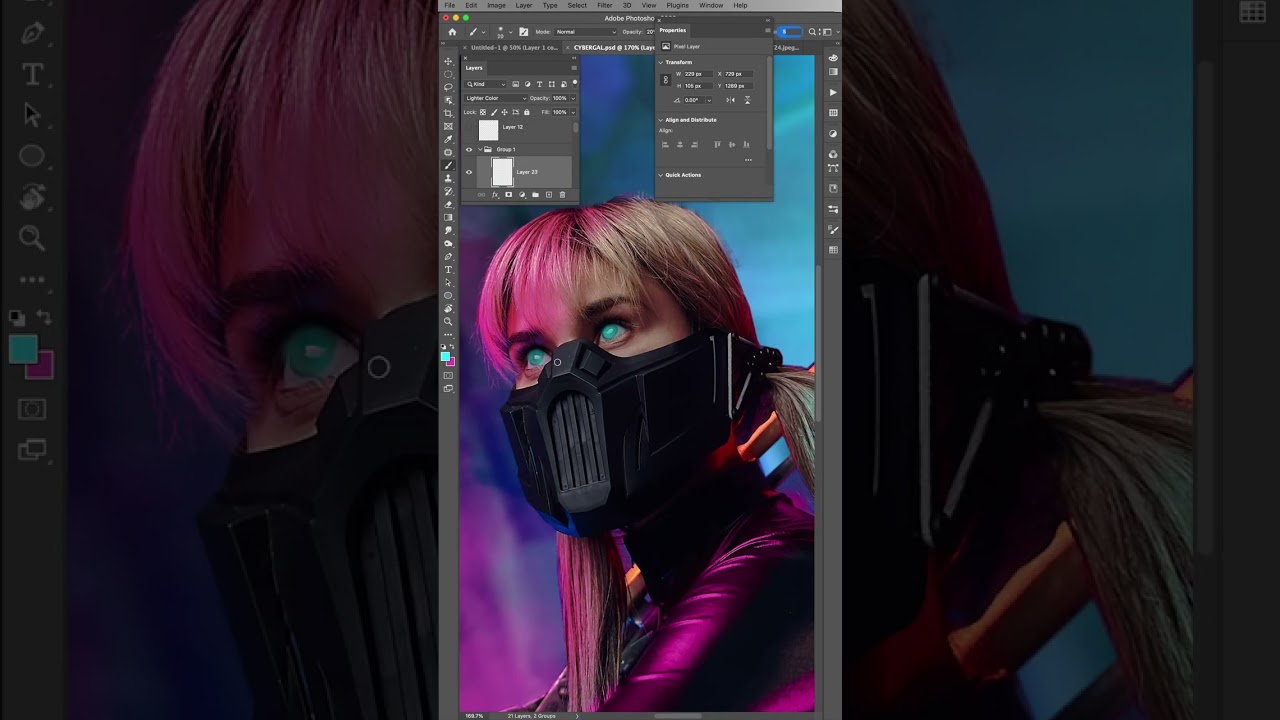Open the Kind filter dropdown

tap(487, 84)
